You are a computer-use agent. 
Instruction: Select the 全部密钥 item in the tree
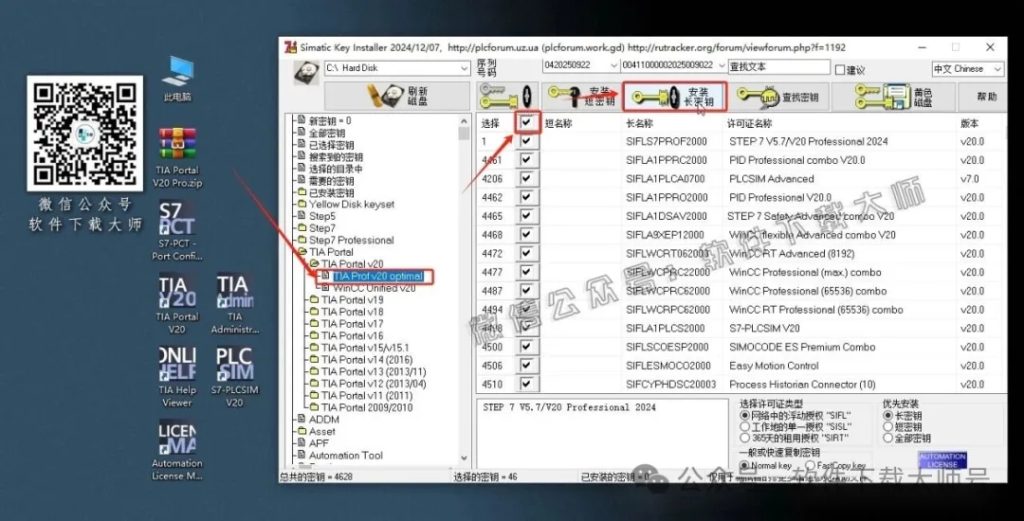point(327,133)
